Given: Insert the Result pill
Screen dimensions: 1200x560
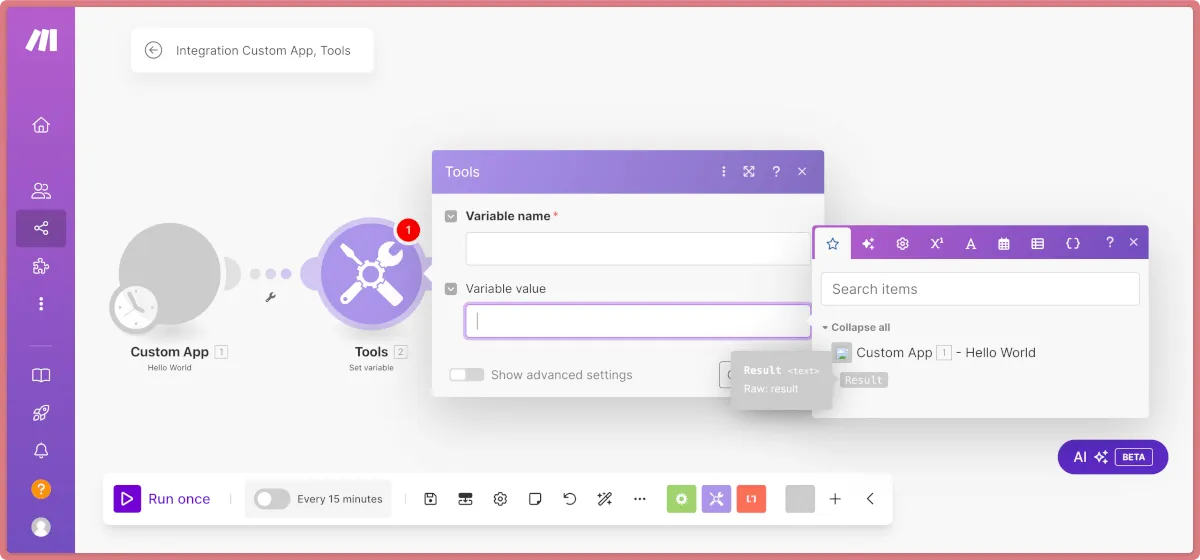Looking at the screenshot, I should 864,380.
